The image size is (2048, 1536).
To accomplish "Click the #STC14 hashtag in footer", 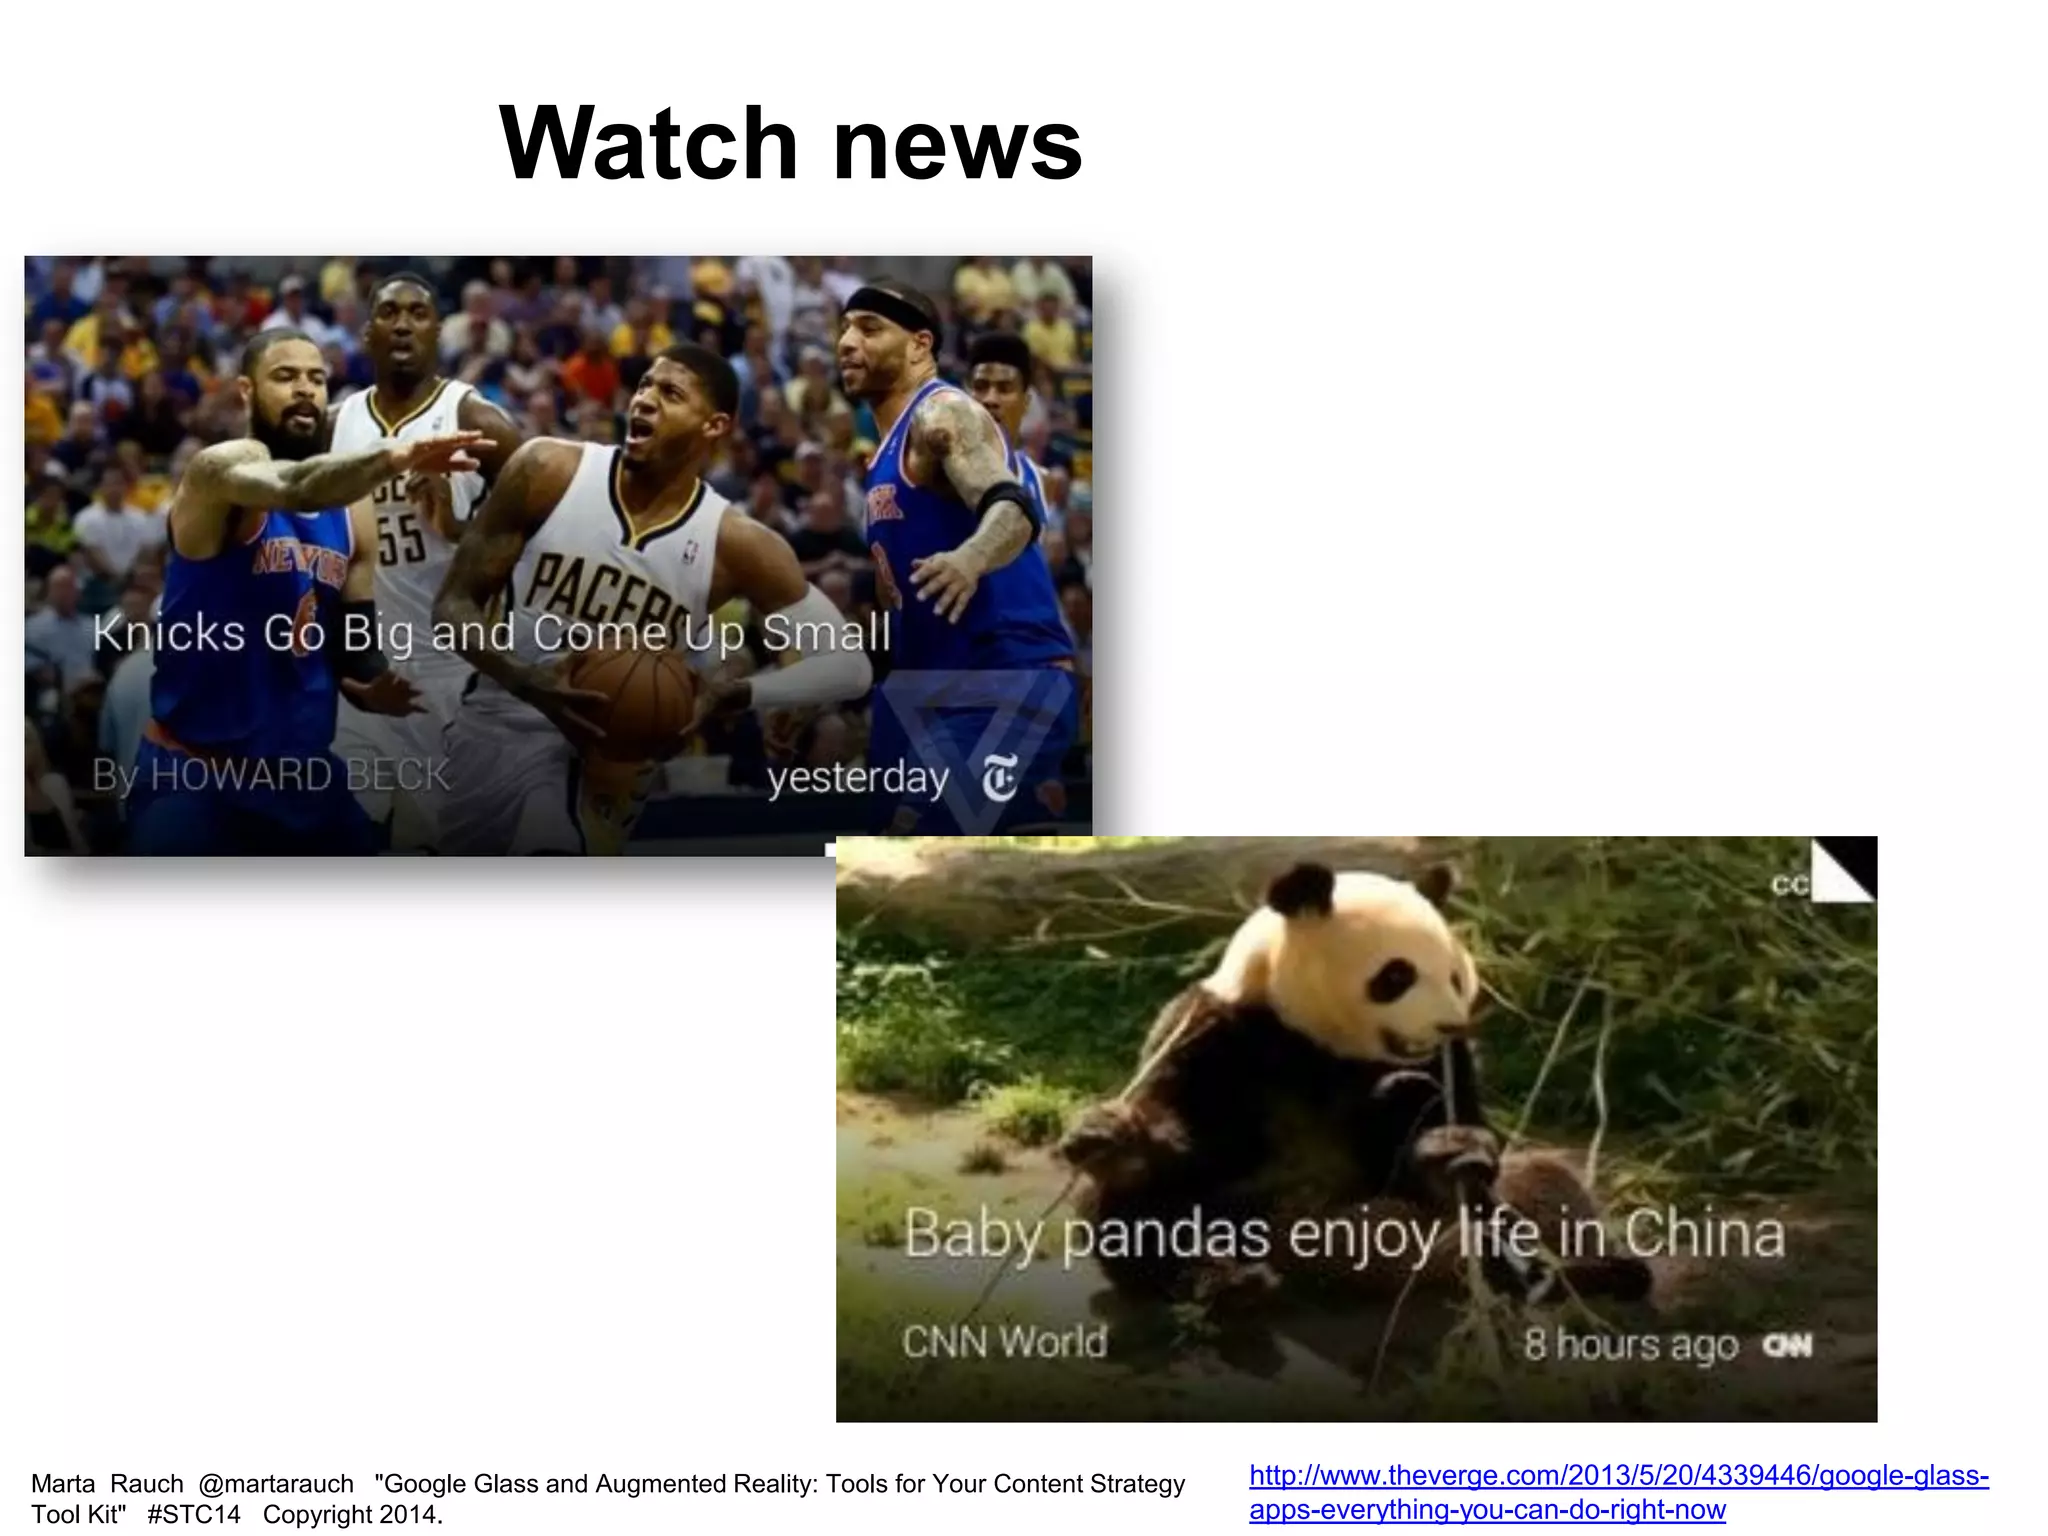I will (x=193, y=1514).
